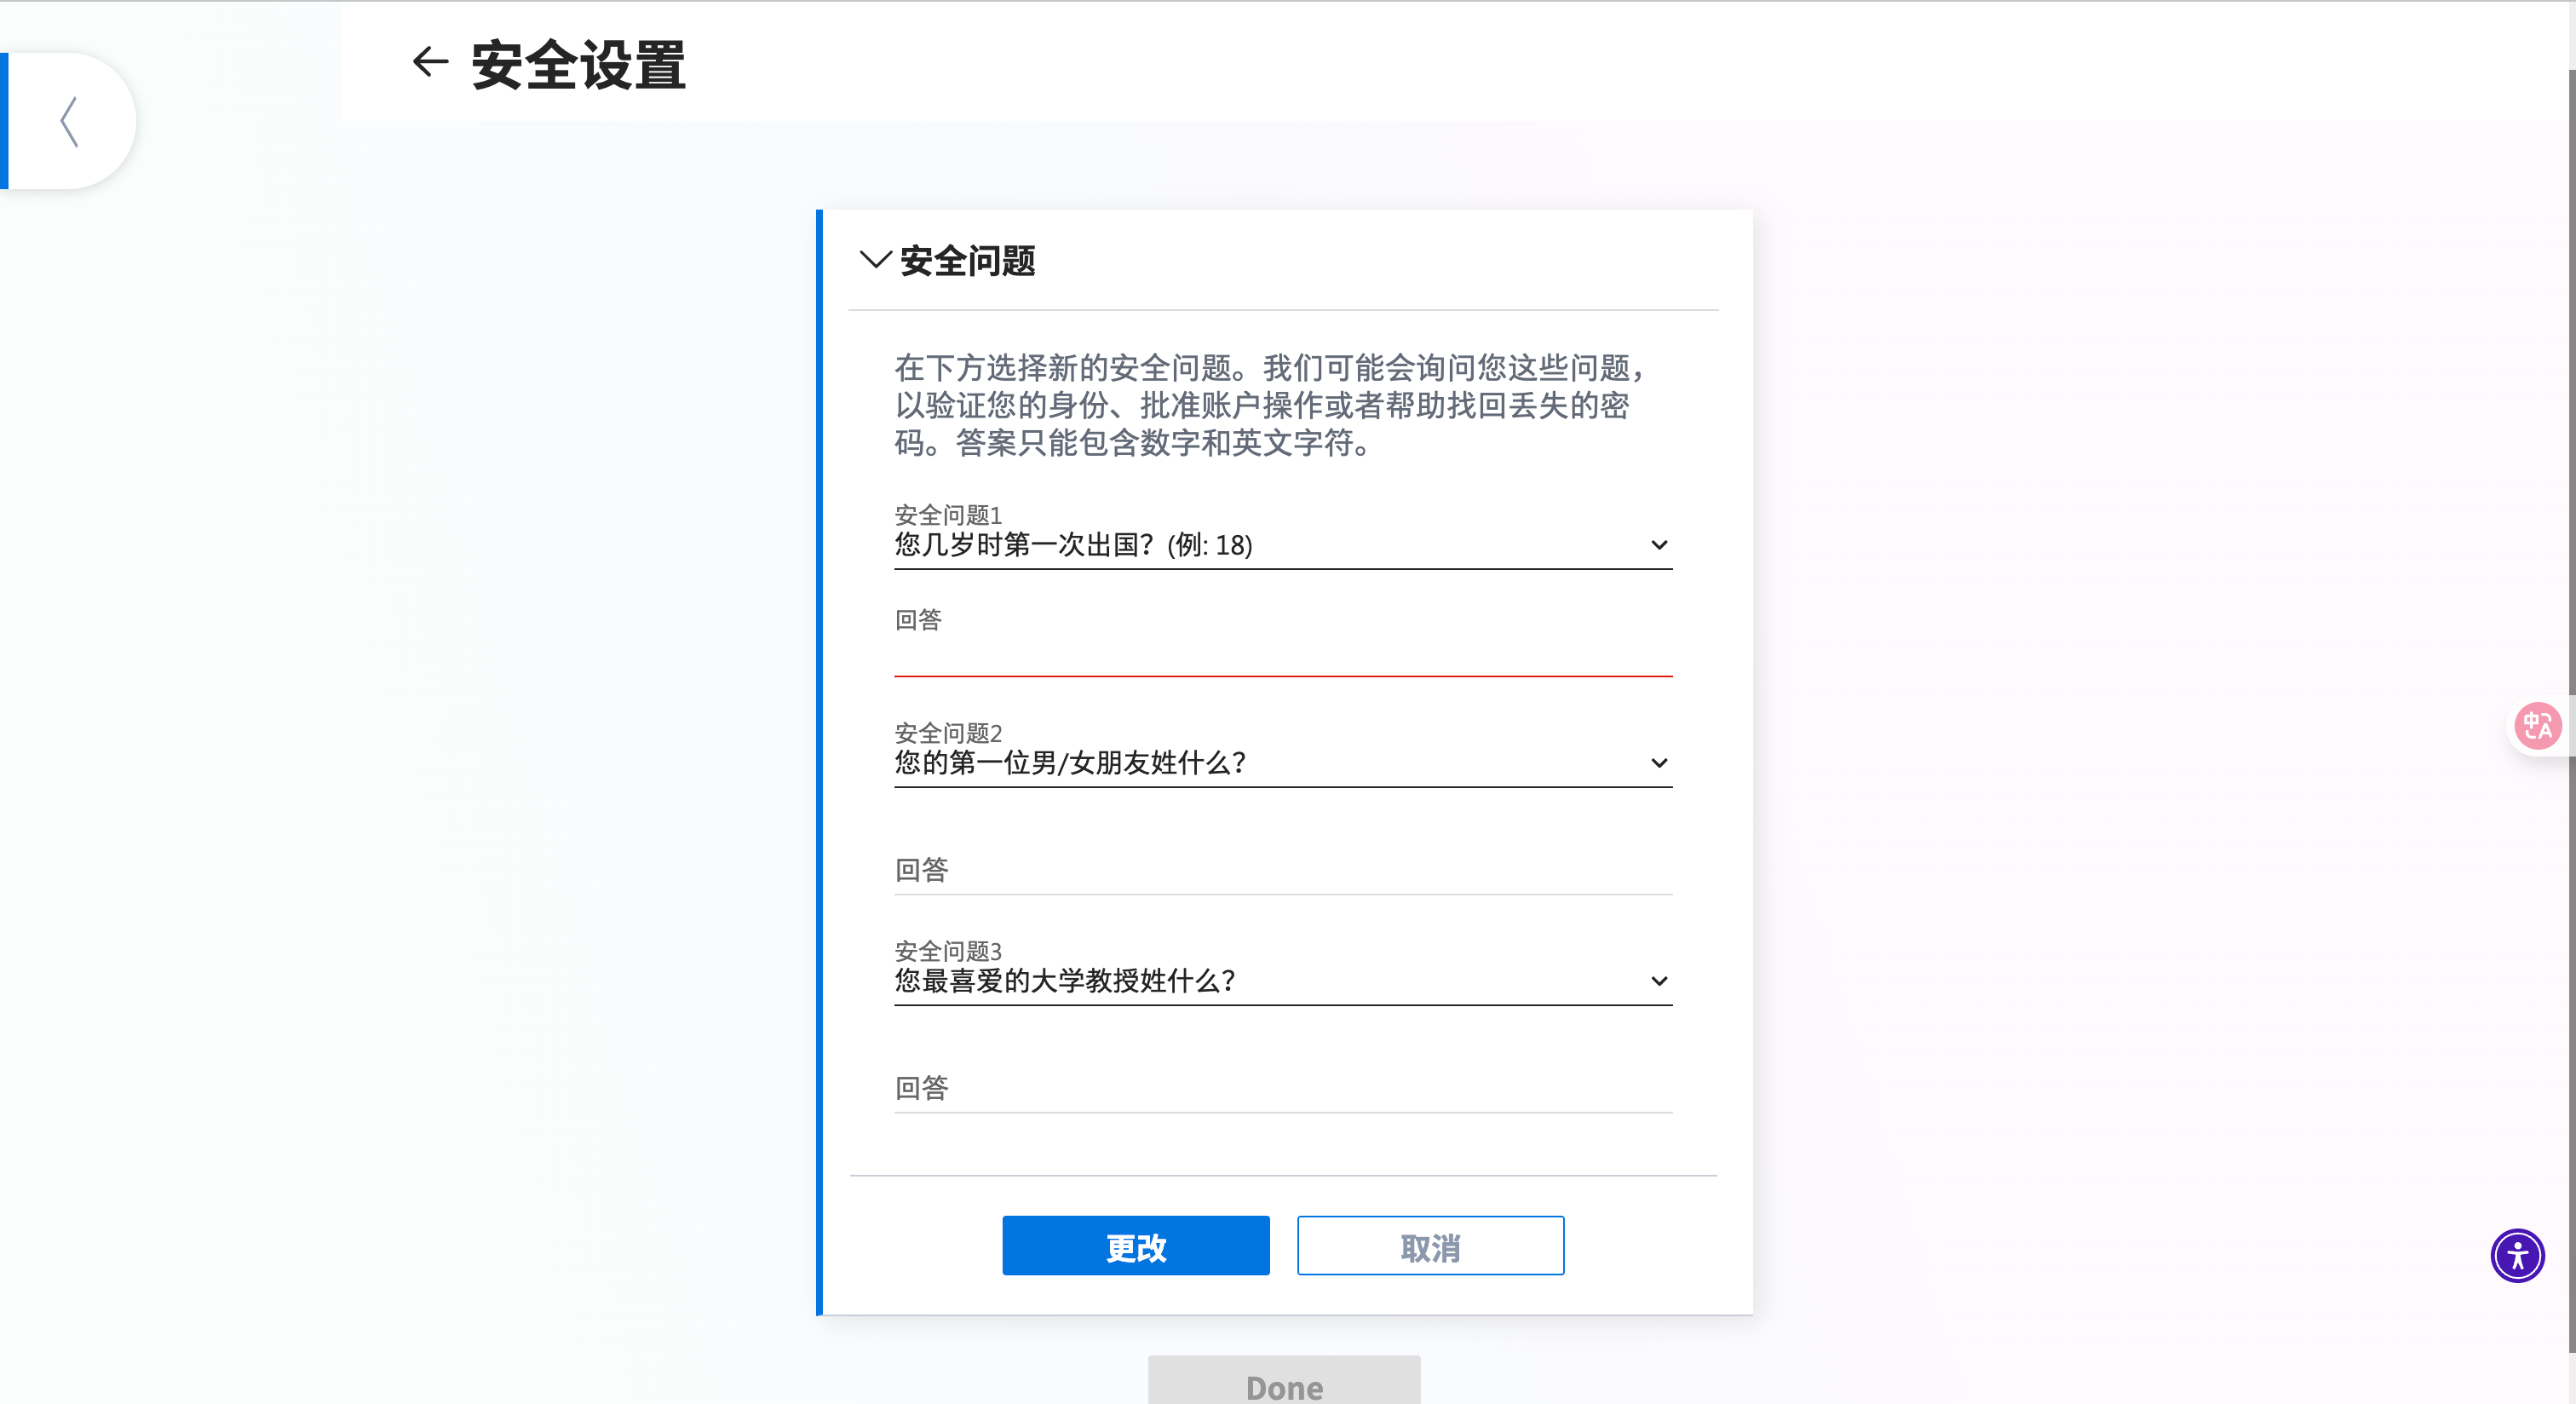Click the grey Done button

coord(1283,1384)
